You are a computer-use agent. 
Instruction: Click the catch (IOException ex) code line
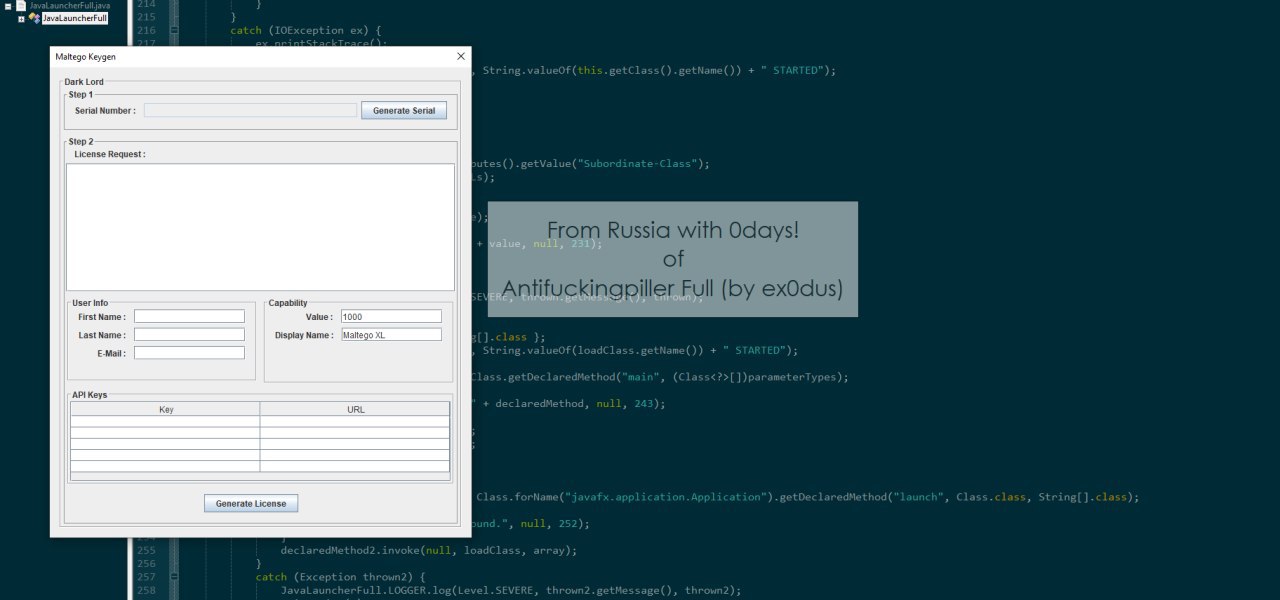(x=305, y=30)
